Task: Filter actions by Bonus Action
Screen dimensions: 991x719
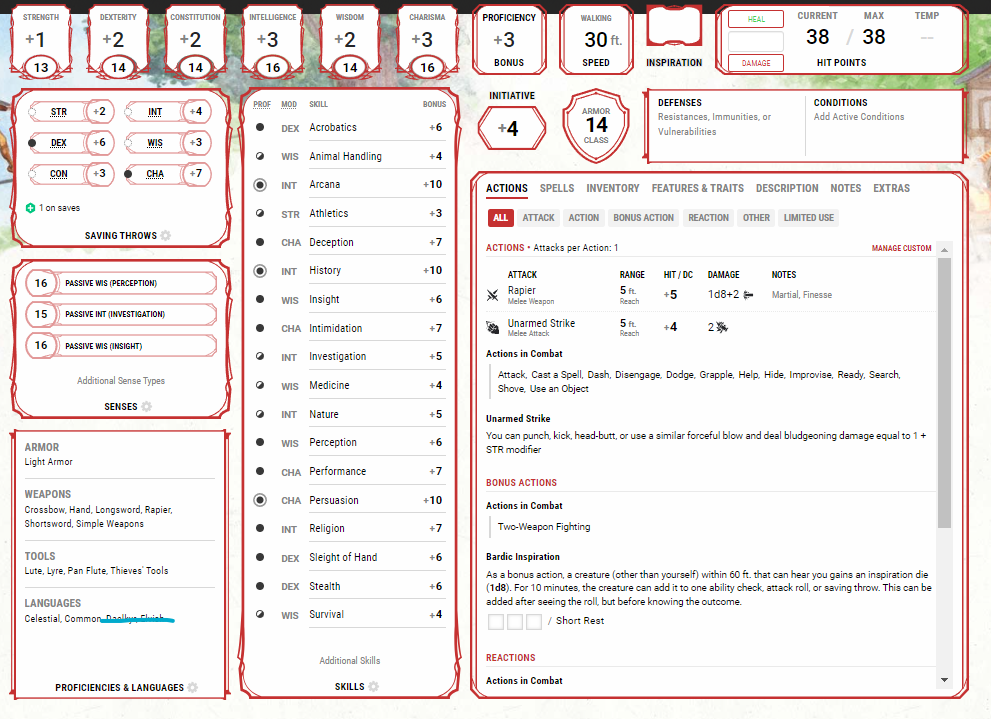Action: point(643,218)
